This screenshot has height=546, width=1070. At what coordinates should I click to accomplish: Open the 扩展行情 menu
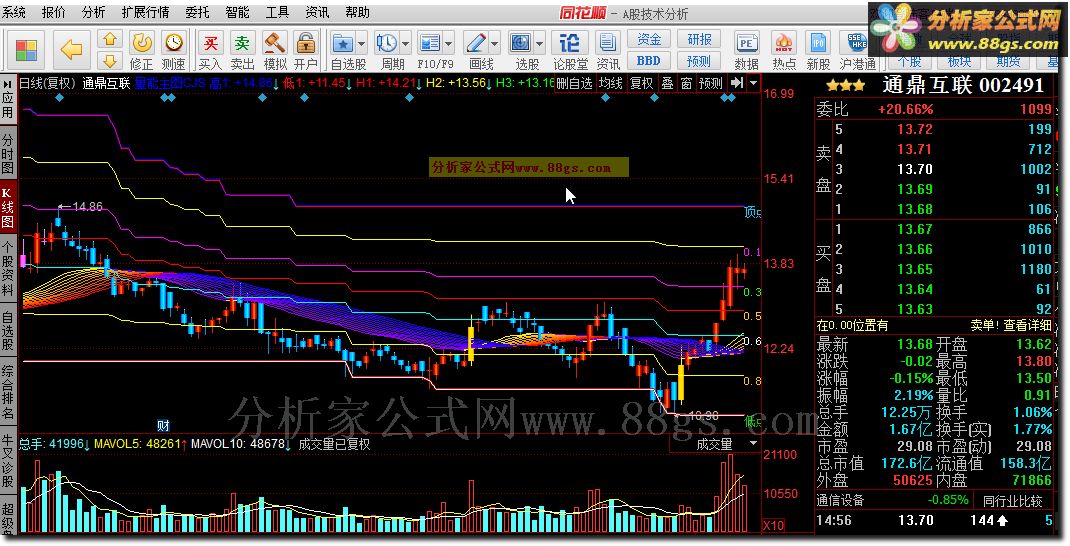point(145,12)
